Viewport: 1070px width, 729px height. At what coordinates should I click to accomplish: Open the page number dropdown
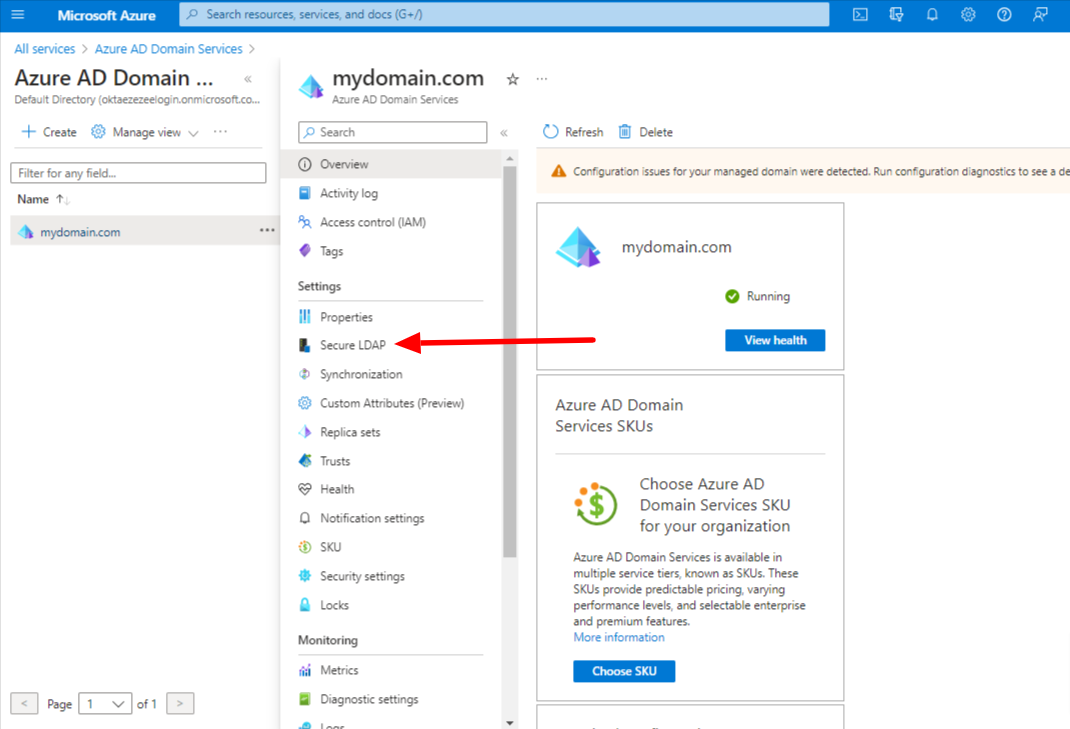[105, 704]
